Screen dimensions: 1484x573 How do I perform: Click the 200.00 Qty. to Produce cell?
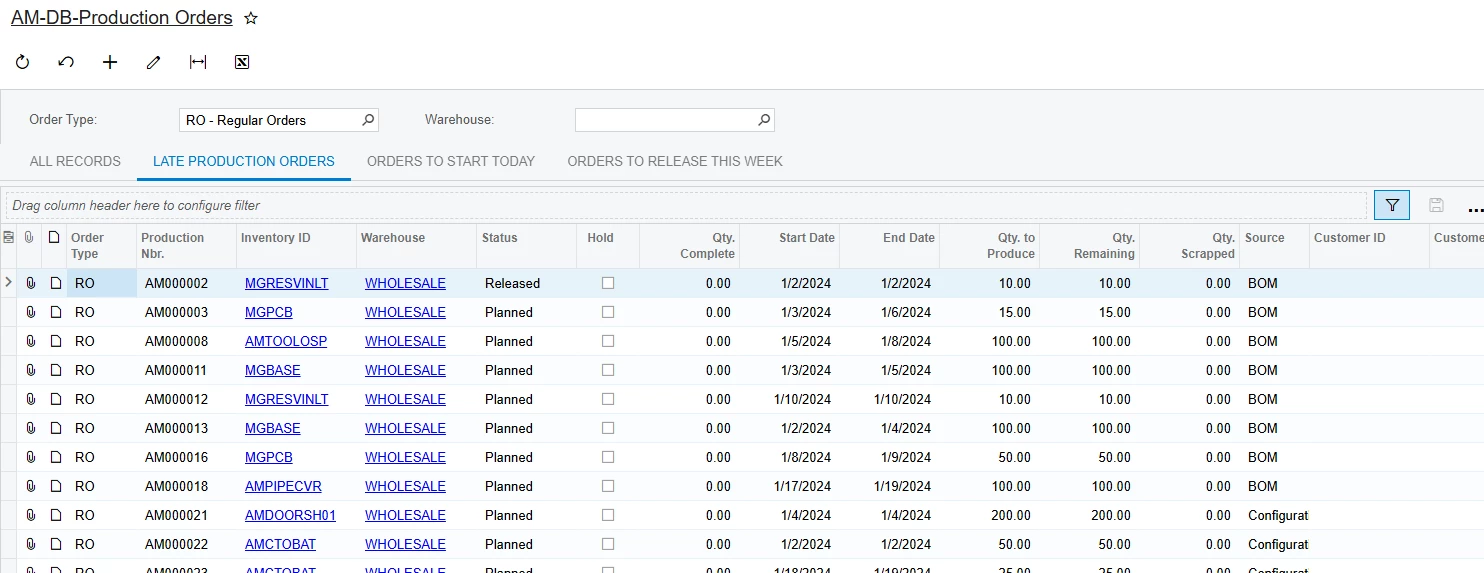coord(990,515)
